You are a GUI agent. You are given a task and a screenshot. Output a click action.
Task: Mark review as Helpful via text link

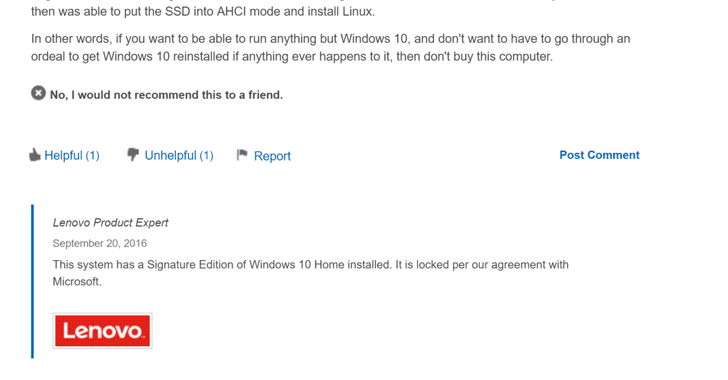tap(72, 156)
